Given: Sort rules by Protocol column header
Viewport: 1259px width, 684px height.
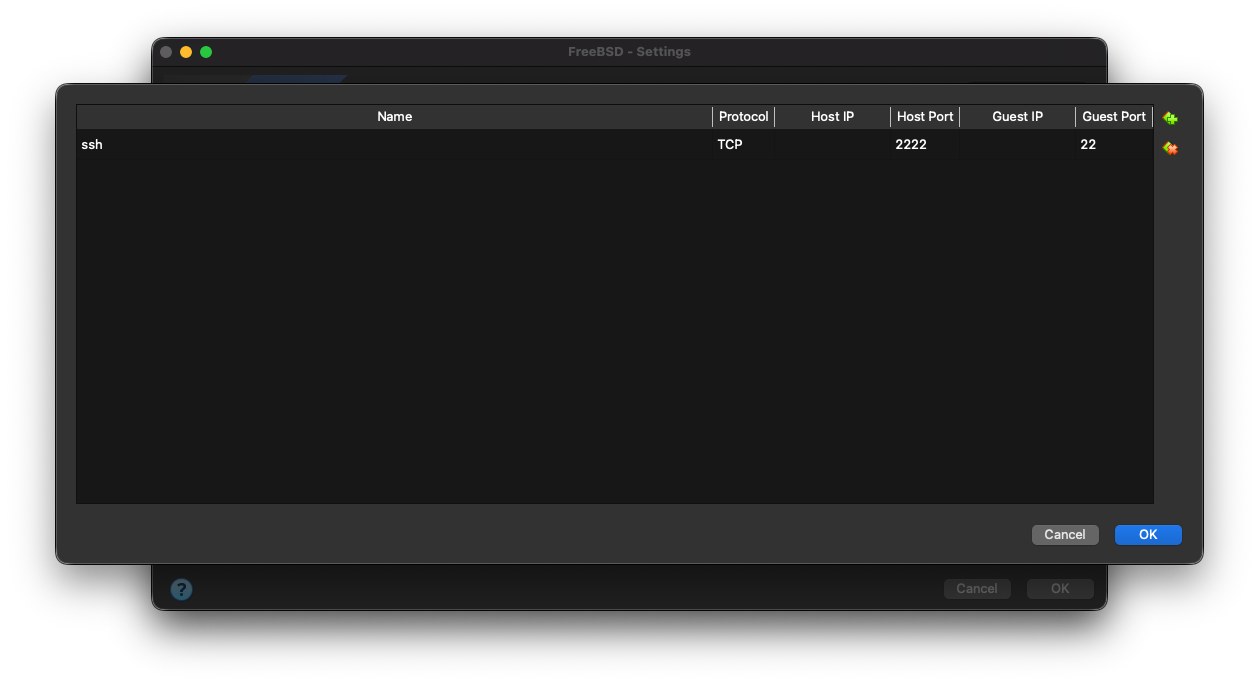Looking at the screenshot, I should click(744, 117).
